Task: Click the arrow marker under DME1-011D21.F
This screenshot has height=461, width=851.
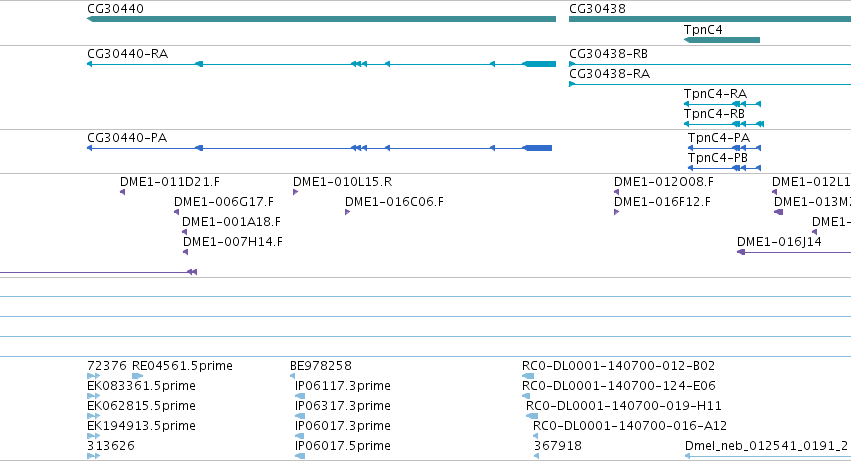Action: coord(123,192)
